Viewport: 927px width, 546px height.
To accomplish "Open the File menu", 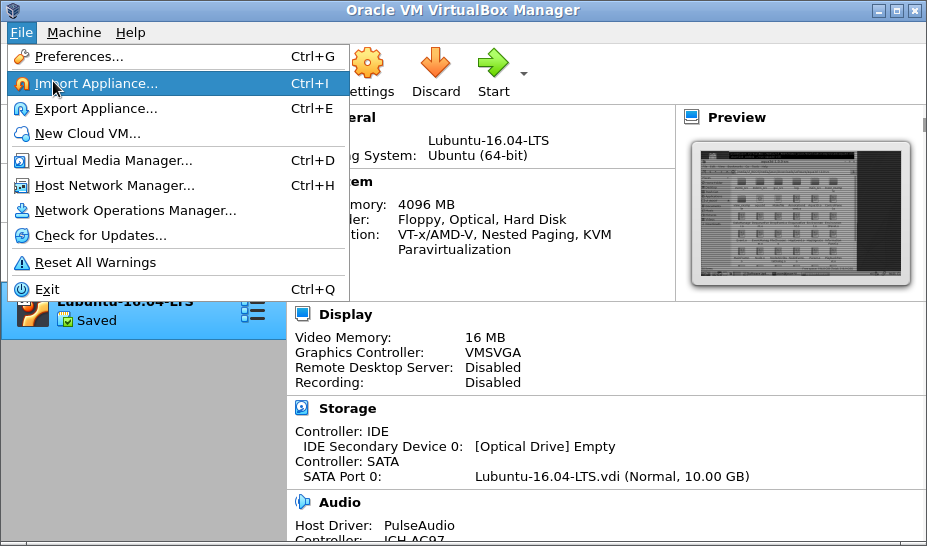I will point(22,32).
